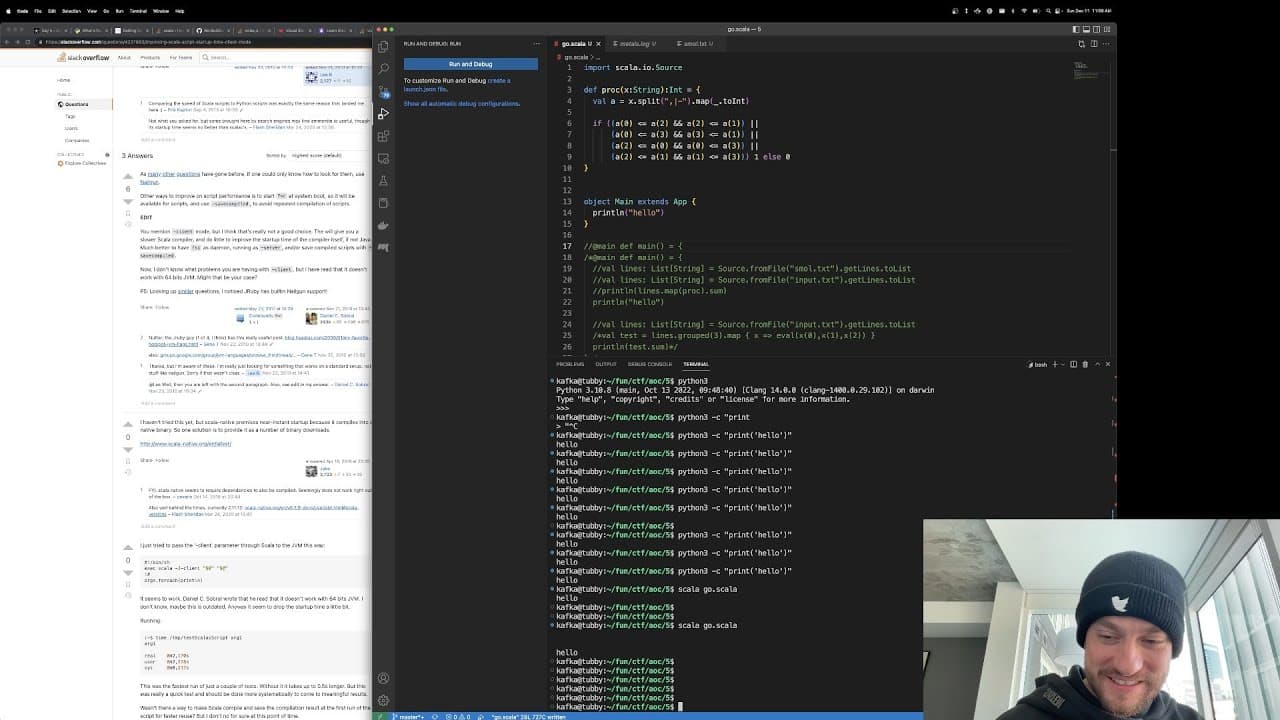Open the new terminal launch profile dropdown
Screen dimensions: 1280x720
click(1063, 364)
